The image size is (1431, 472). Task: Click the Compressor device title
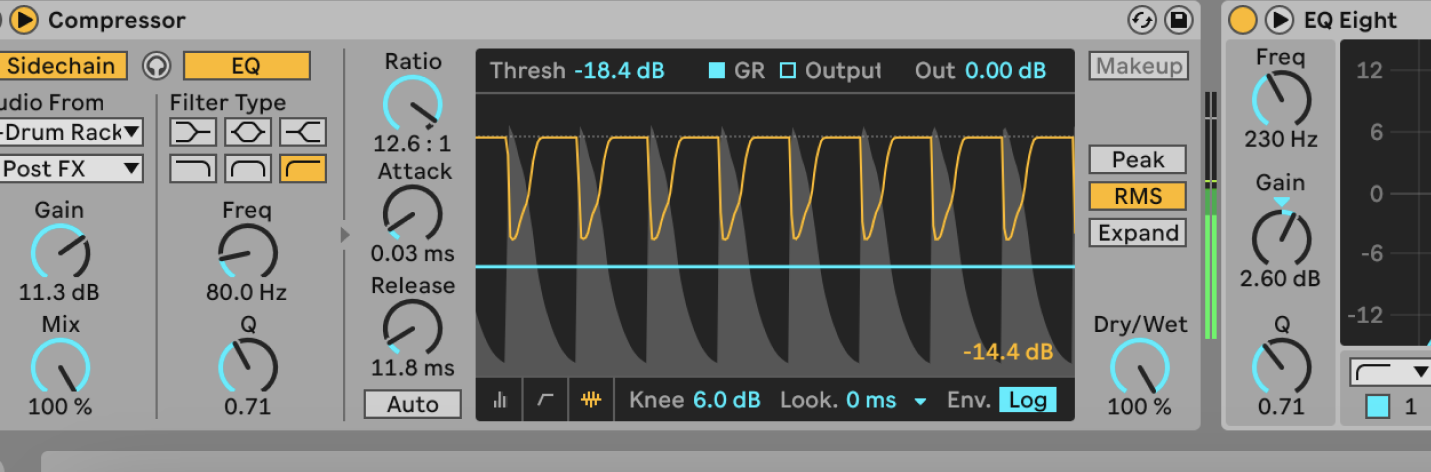coord(117,20)
